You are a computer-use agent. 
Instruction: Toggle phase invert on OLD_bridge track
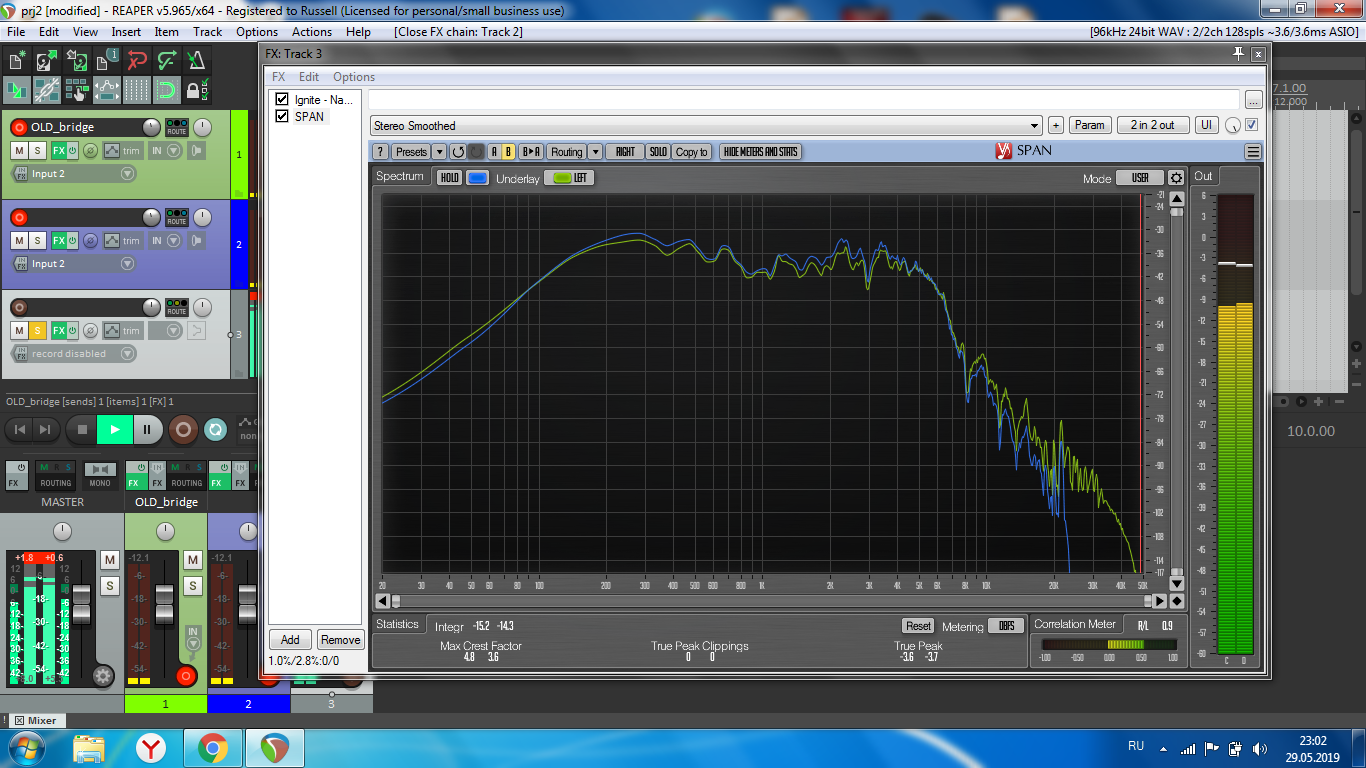pos(90,151)
